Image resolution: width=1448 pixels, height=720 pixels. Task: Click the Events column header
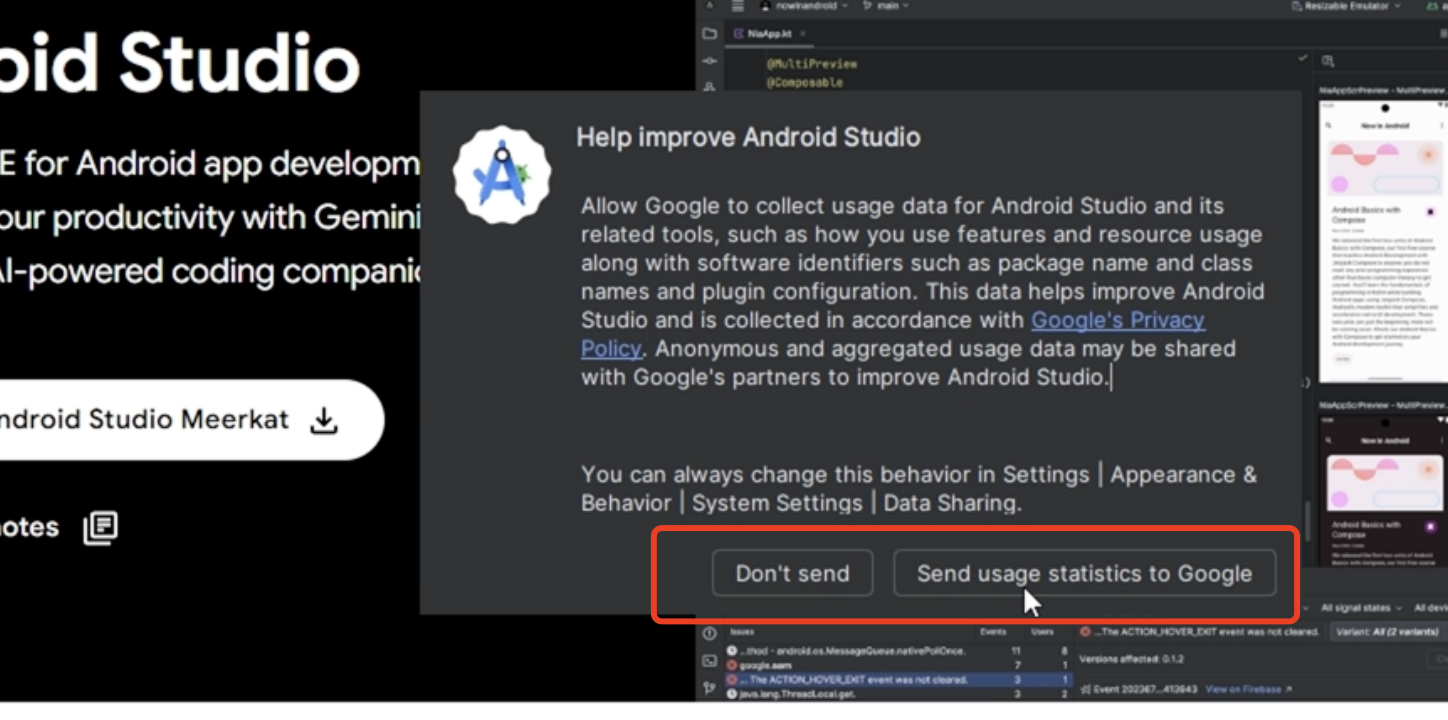(993, 632)
